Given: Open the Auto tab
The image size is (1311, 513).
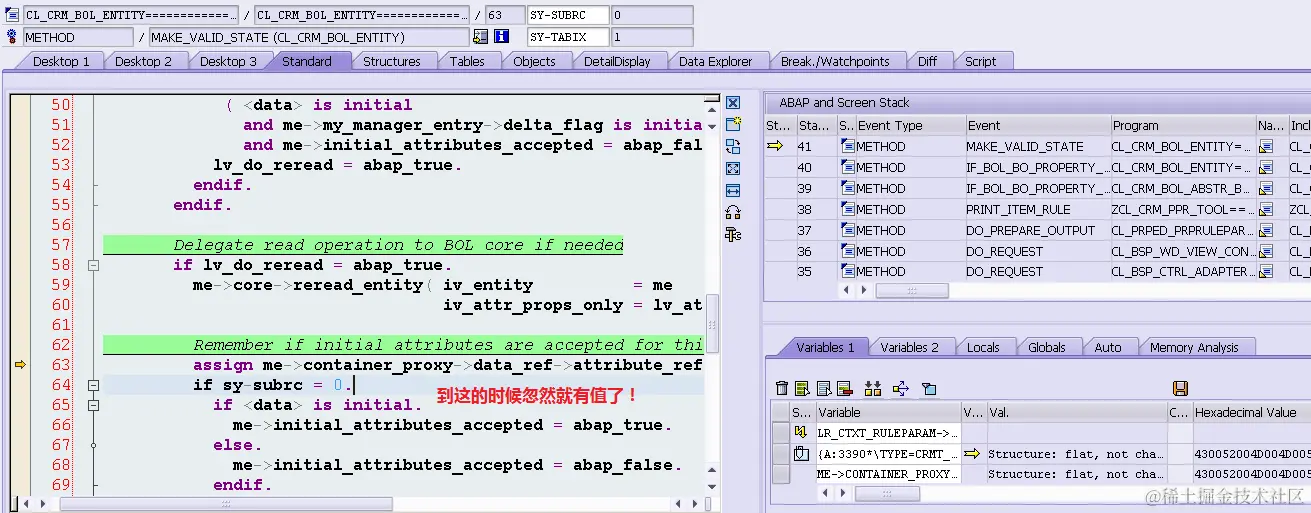Looking at the screenshot, I should point(1108,347).
